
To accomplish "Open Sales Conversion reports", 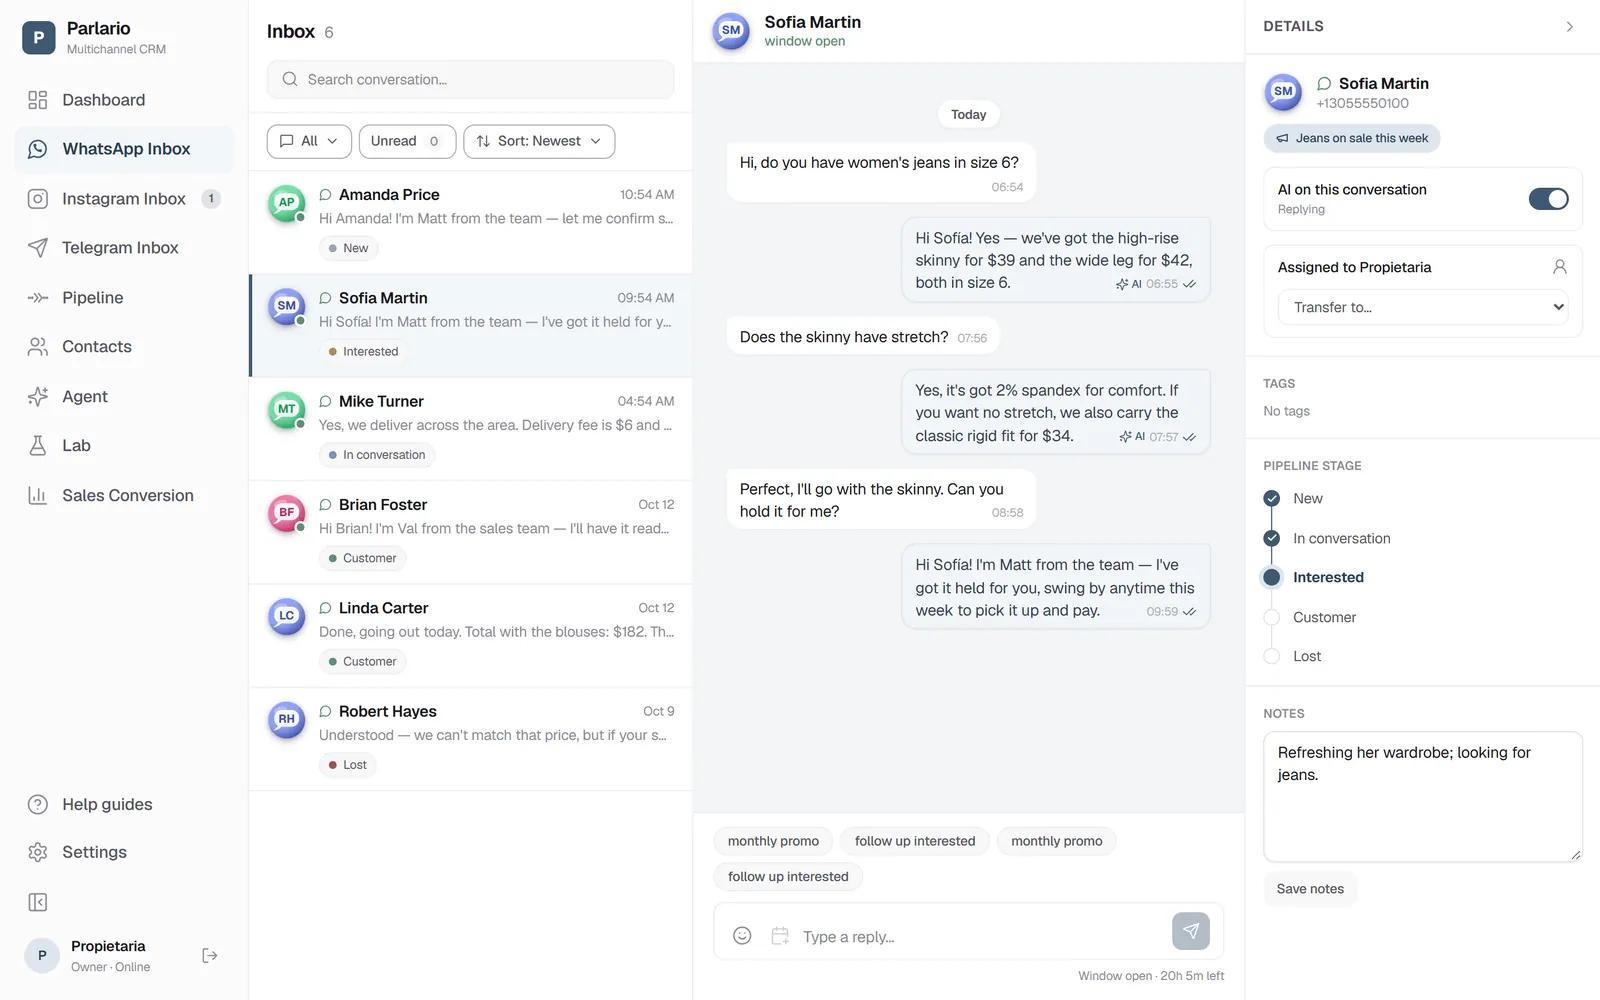I will (124, 496).
